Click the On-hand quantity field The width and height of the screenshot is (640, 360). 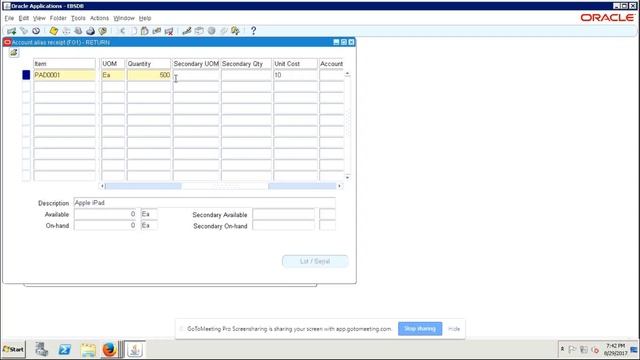pos(105,225)
